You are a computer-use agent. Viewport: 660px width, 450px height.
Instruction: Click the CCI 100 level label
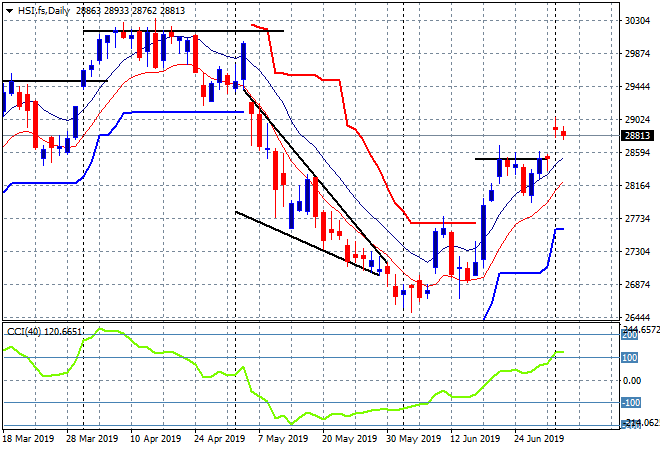click(x=630, y=358)
